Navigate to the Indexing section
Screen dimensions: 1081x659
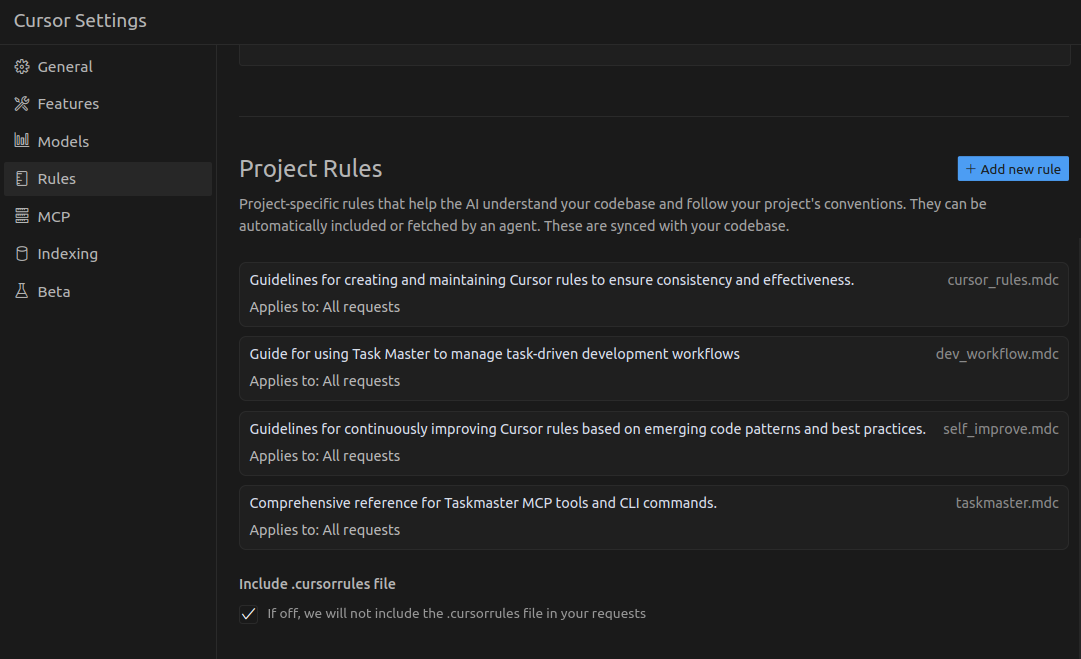pyautogui.click(x=108, y=254)
